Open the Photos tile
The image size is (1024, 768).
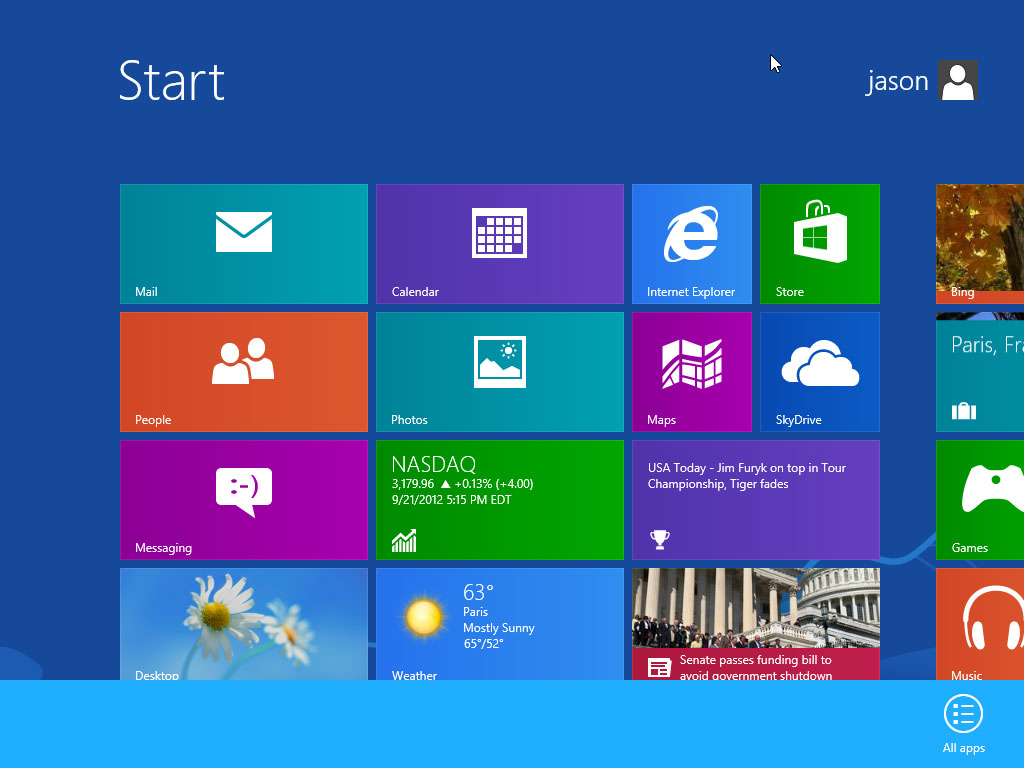tap(500, 372)
